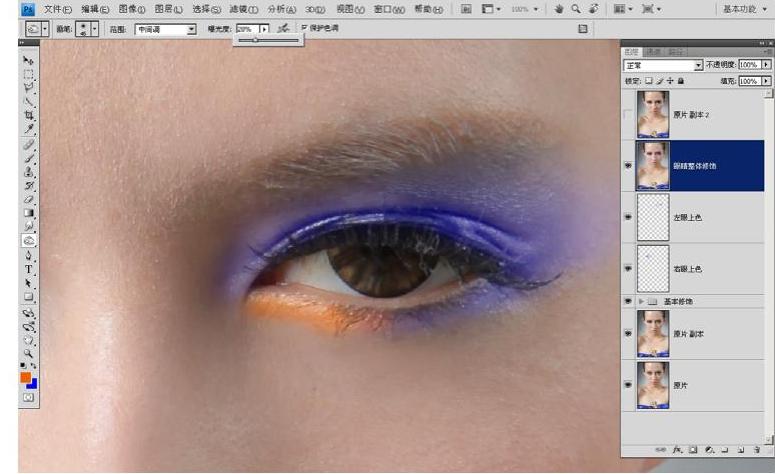Hide the selected blue highlighted layer
775x474 pixels.
[x=628, y=166]
